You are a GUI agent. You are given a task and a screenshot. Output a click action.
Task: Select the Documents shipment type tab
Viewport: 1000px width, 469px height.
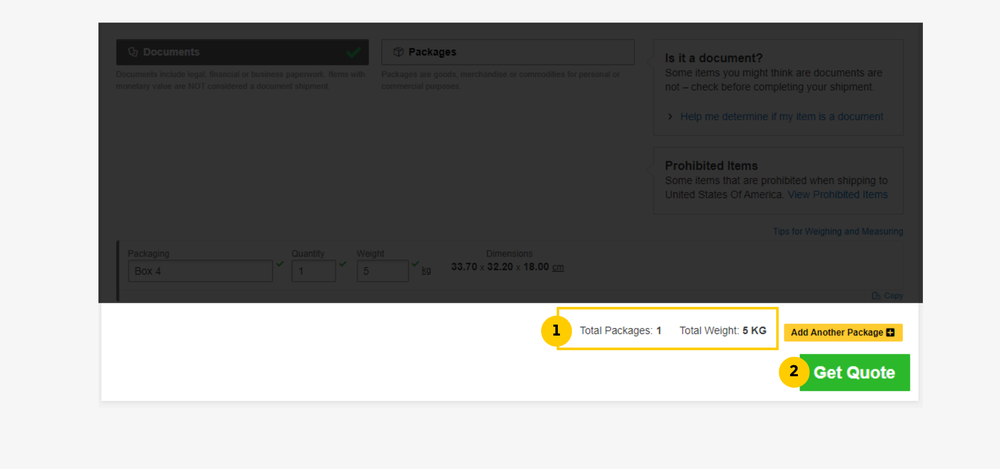pos(242,52)
